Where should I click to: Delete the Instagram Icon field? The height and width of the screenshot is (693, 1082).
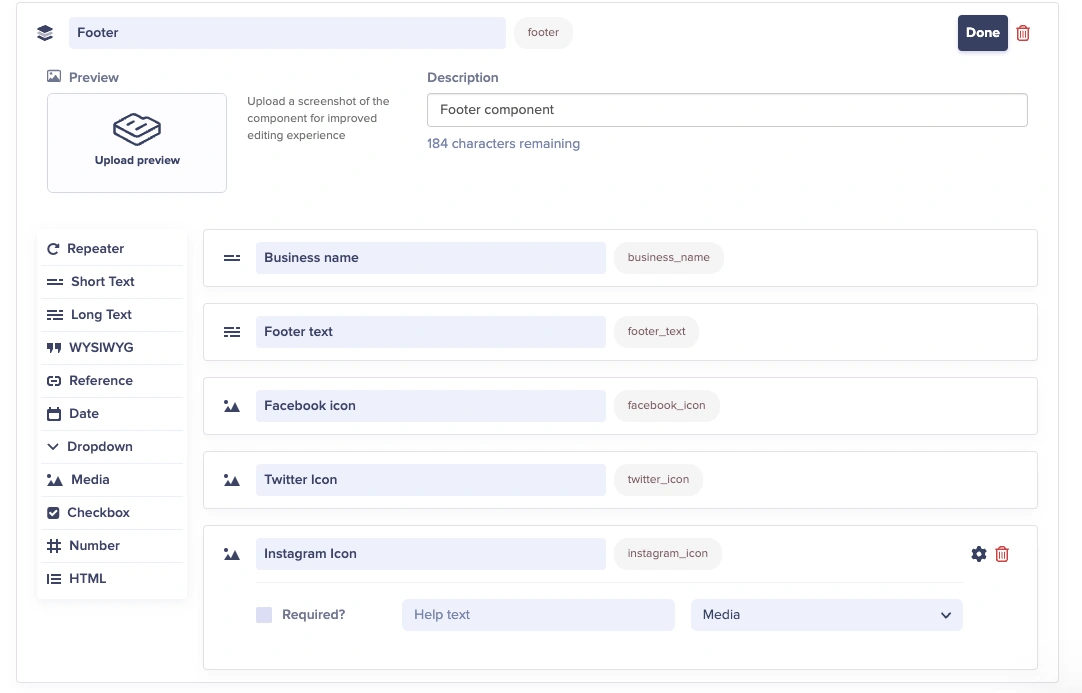tap(1002, 554)
